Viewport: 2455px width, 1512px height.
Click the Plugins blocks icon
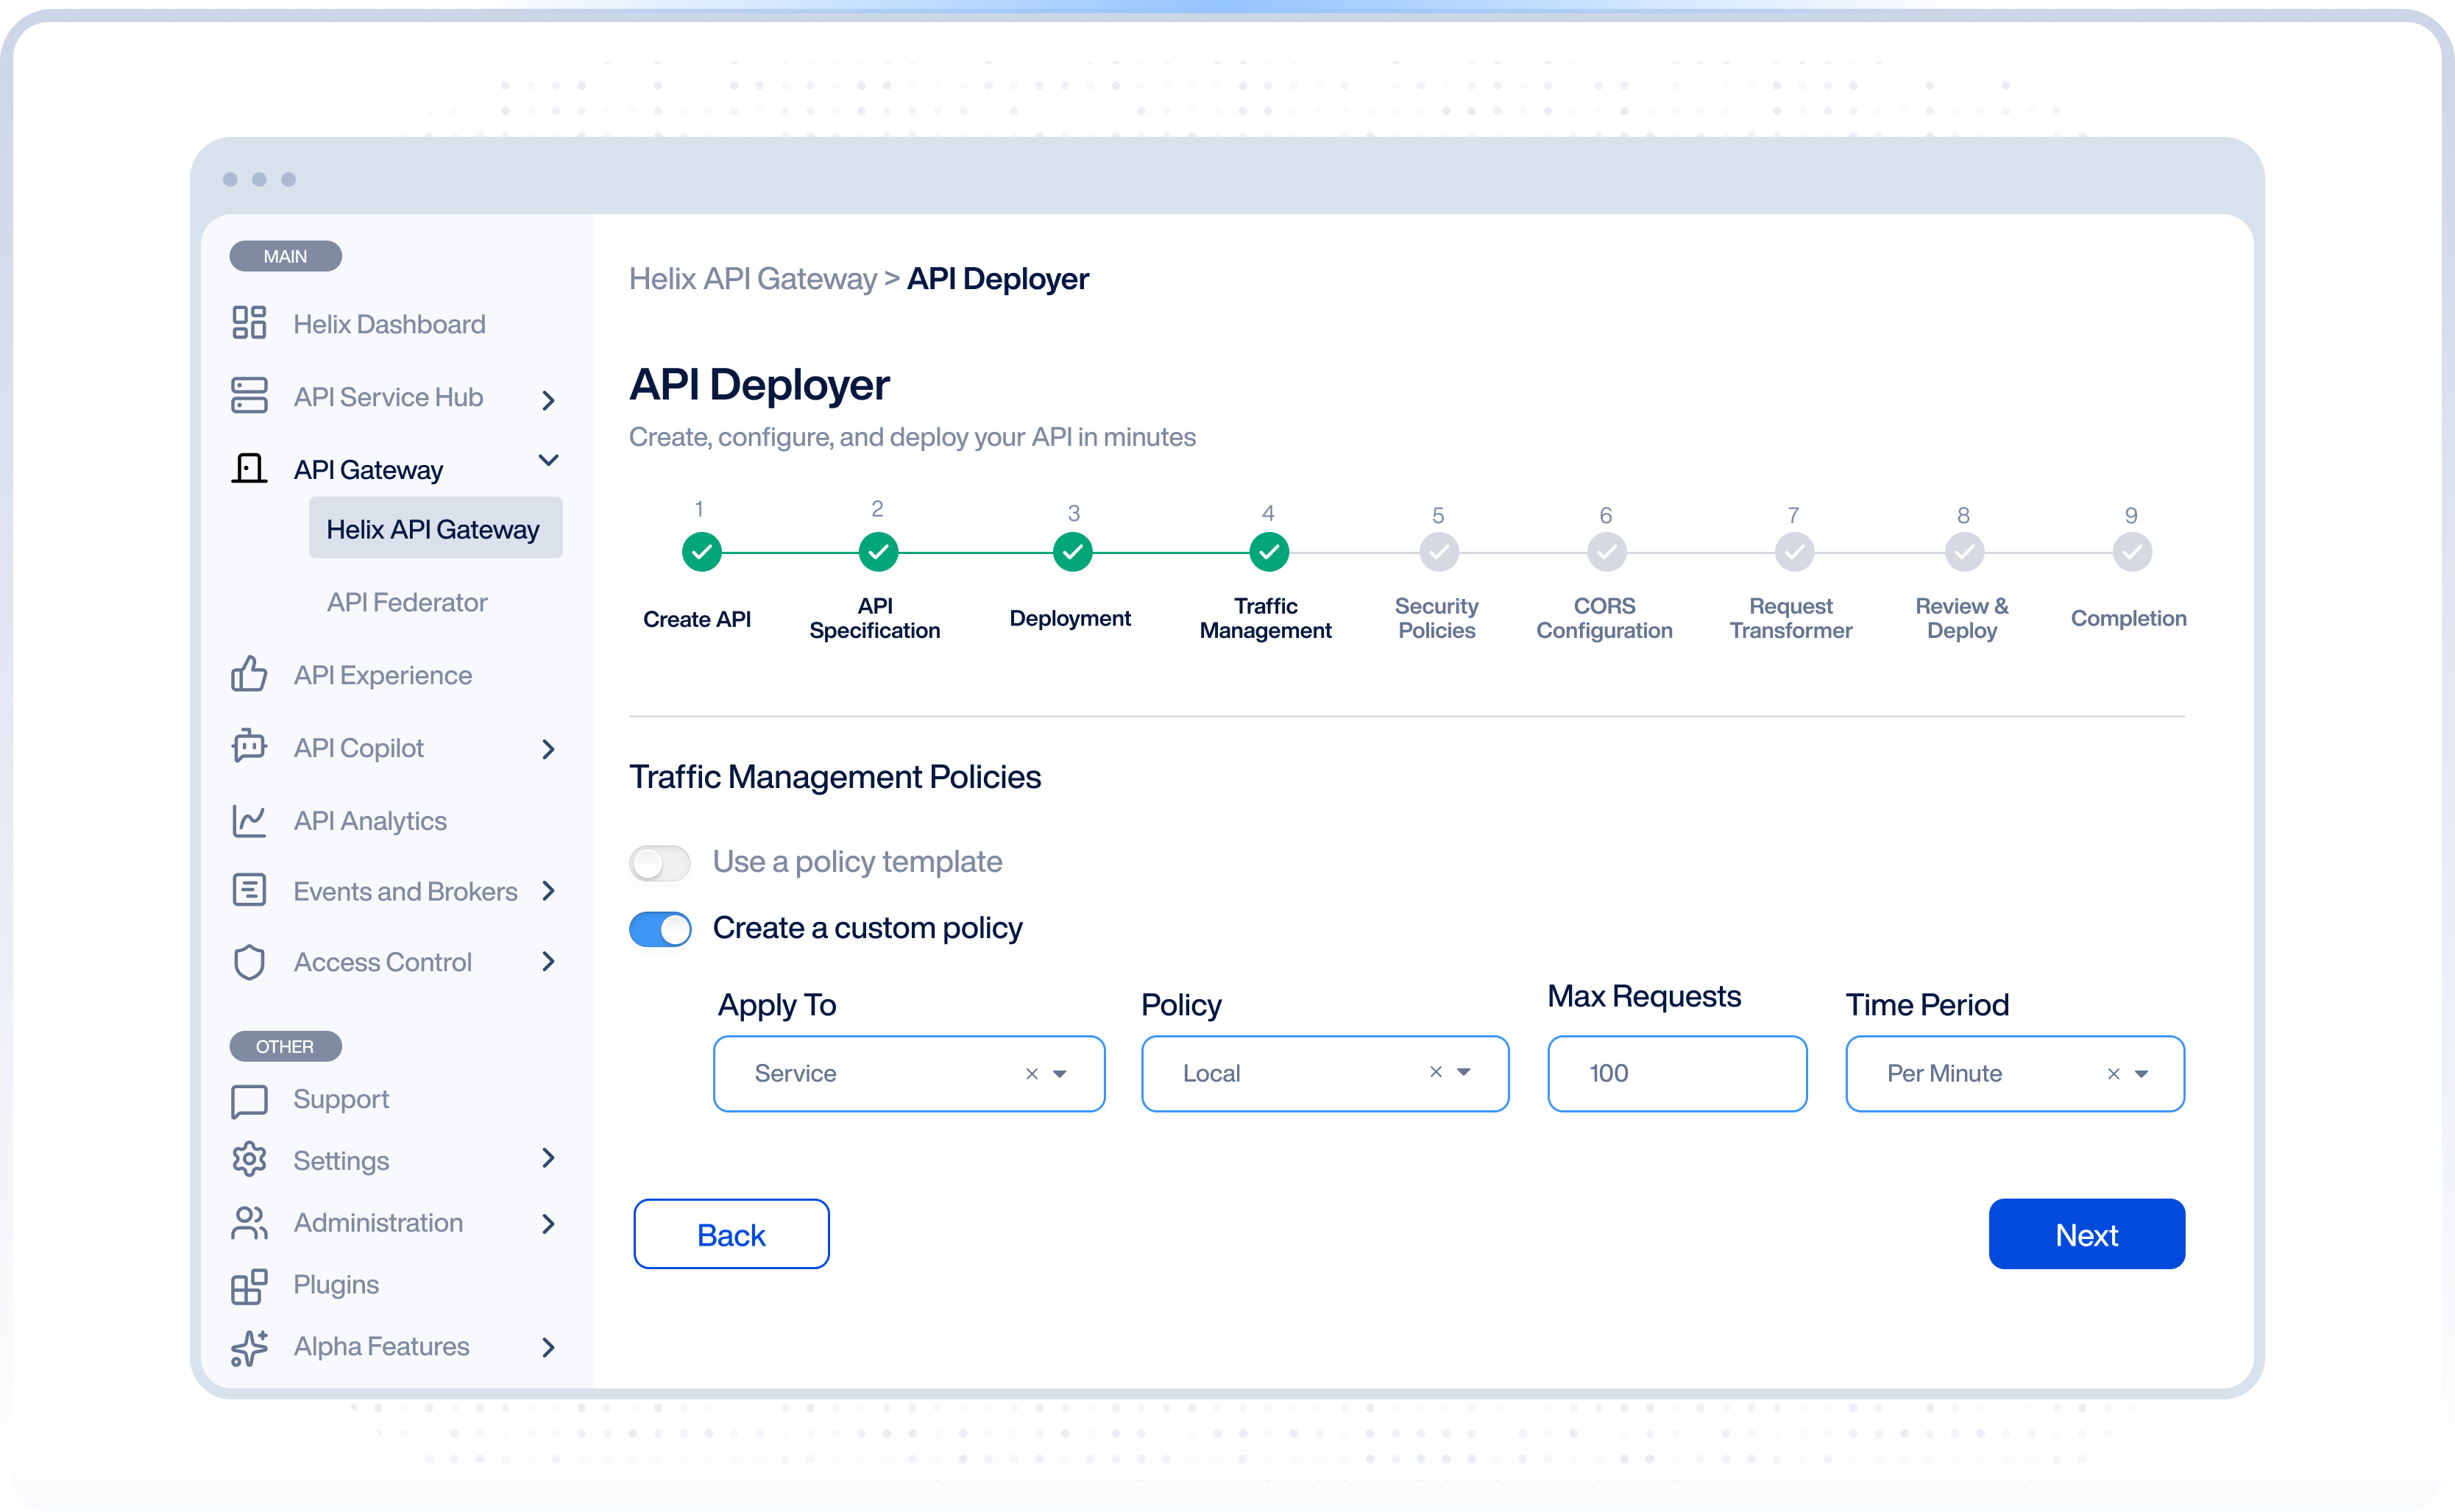coord(249,1286)
